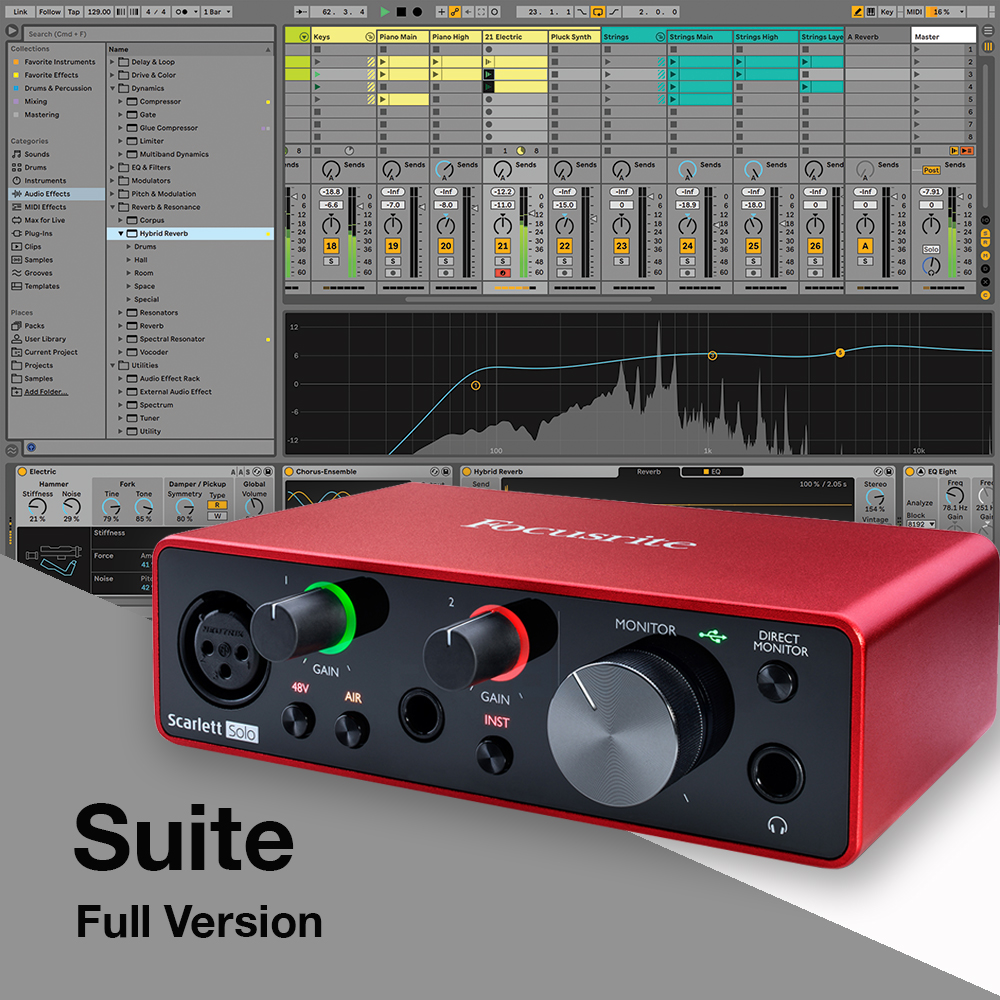Switch to the EQ tab in Hybrid Reverb
The image size is (1000, 1000).
(712, 472)
